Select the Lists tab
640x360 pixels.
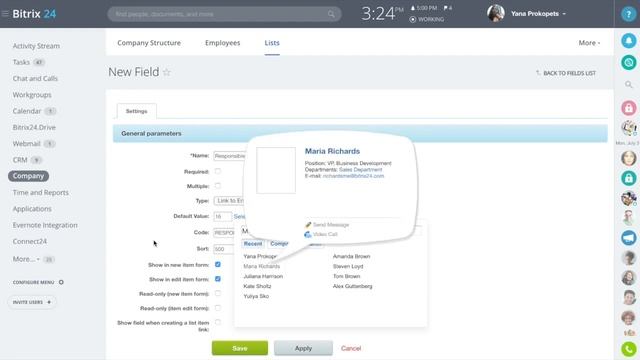pos(272,43)
